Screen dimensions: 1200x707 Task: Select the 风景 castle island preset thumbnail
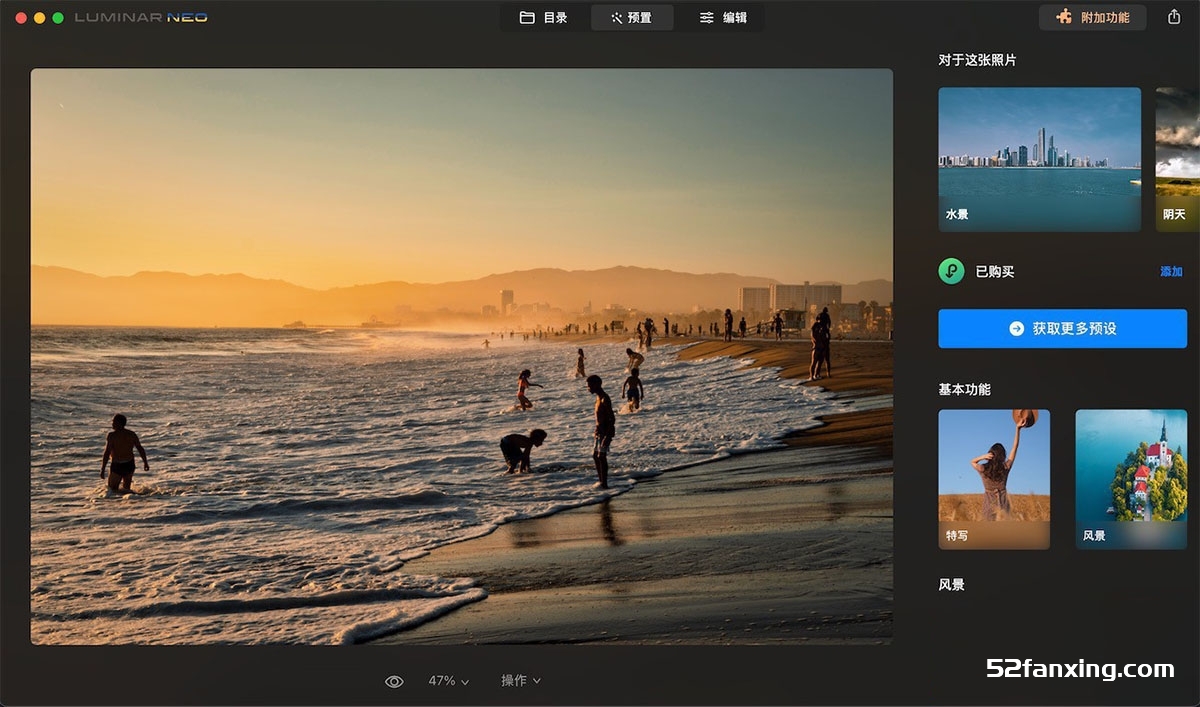point(1131,479)
